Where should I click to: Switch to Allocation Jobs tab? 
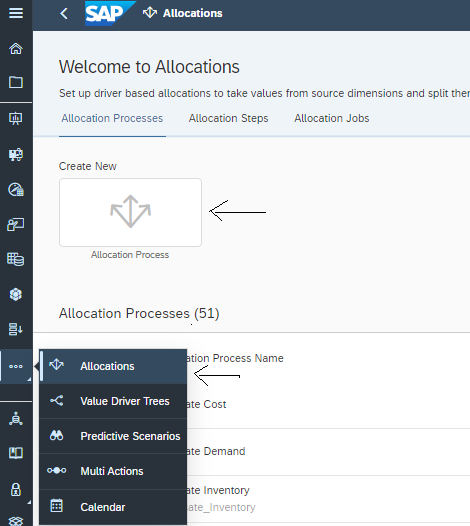pos(331,118)
